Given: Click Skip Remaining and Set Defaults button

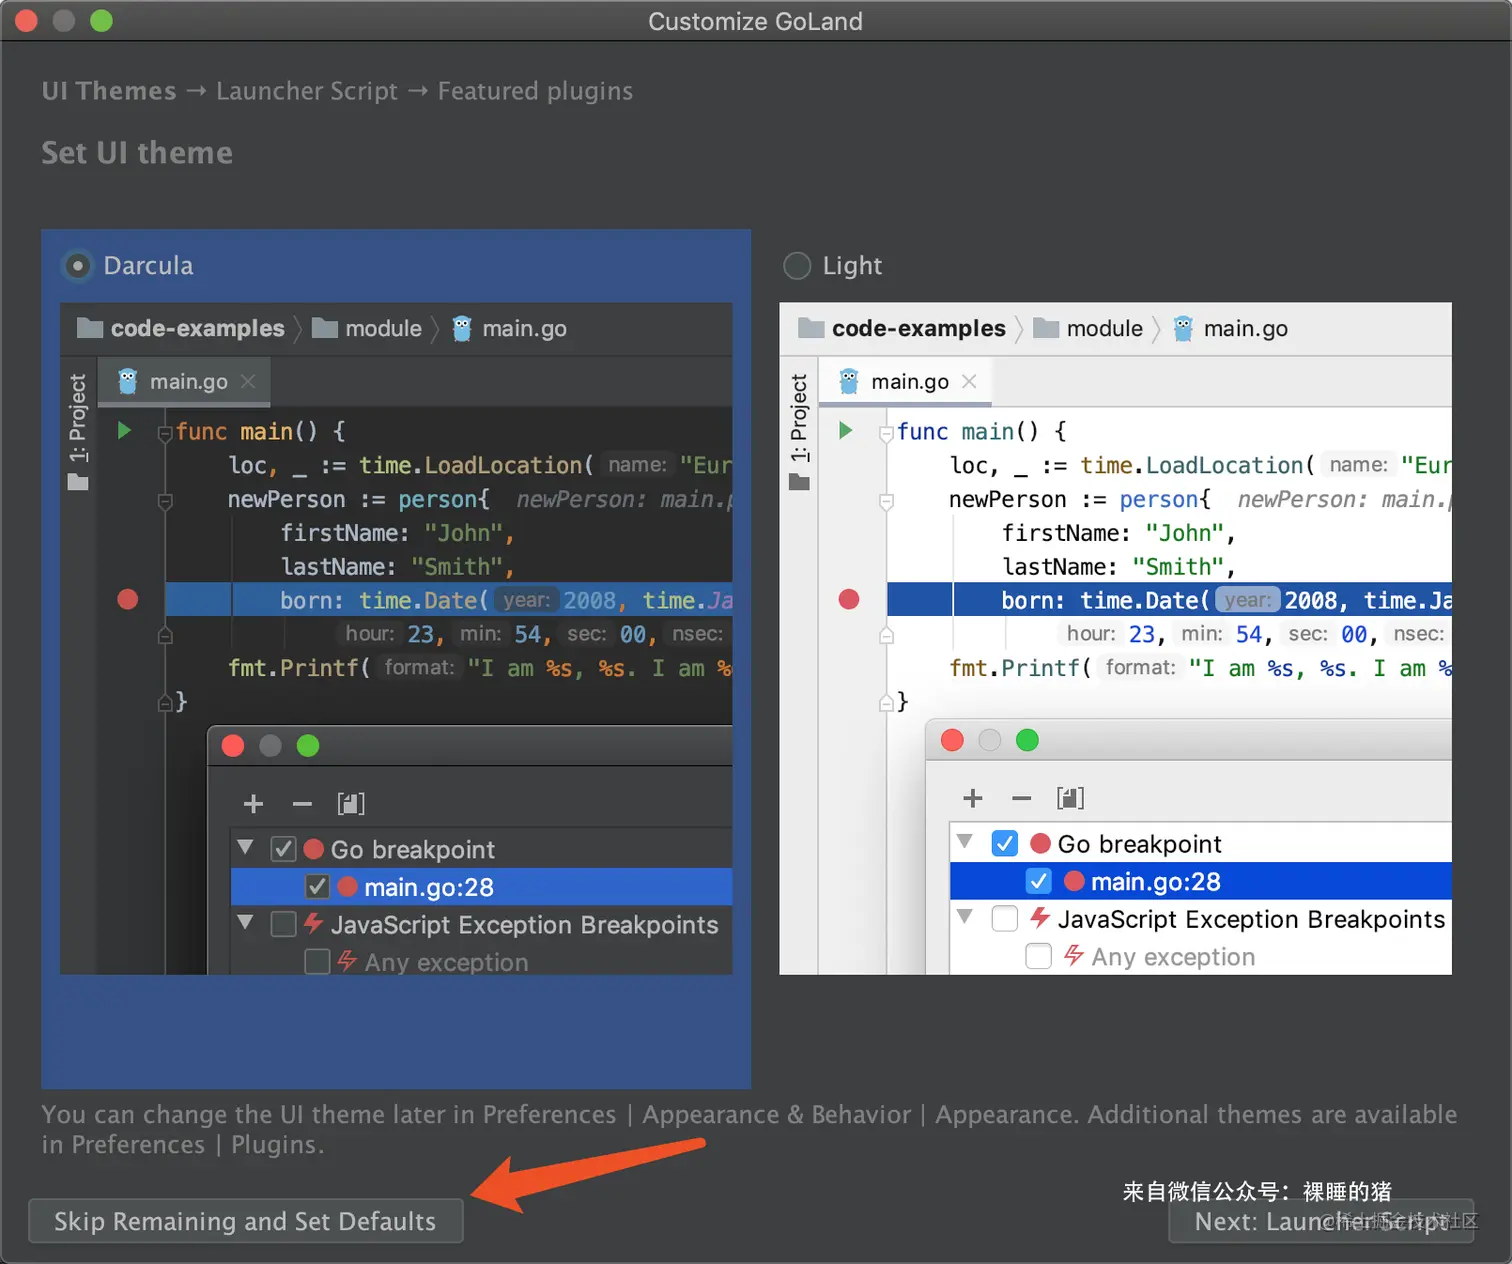Looking at the screenshot, I should click(246, 1221).
